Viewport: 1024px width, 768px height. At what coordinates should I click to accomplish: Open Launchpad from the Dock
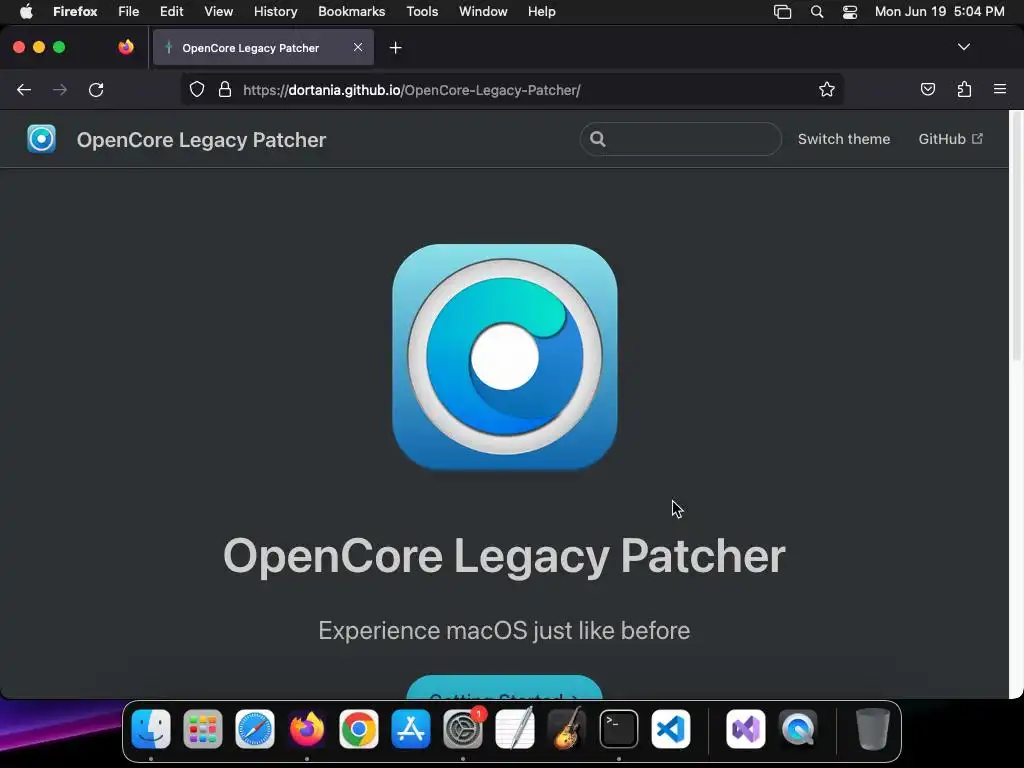coord(202,729)
